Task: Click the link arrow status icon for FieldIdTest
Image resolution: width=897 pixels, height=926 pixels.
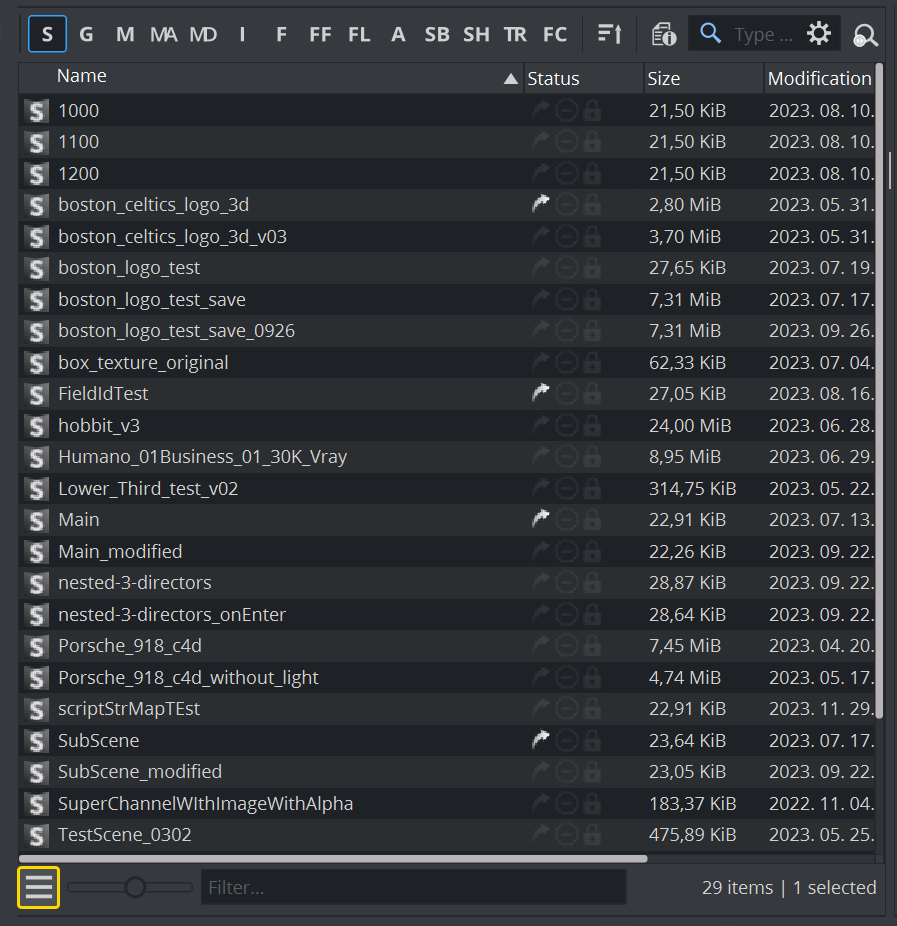Action: pyautogui.click(x=541, y=394)
